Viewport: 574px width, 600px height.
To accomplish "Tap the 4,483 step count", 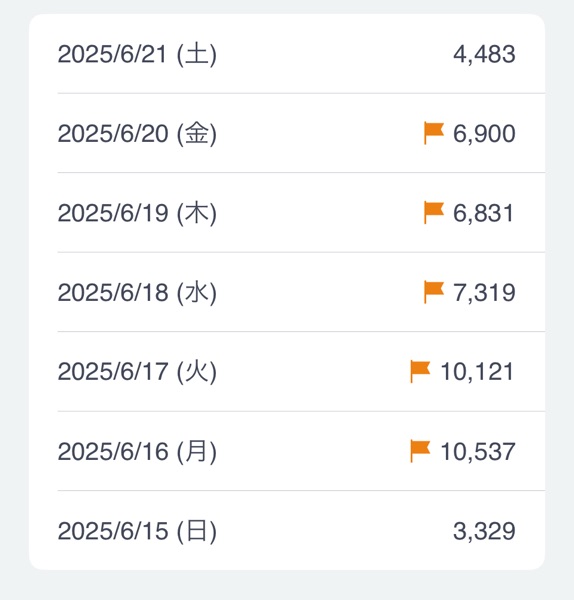I will pyautogui.click(x=484, y=54).
